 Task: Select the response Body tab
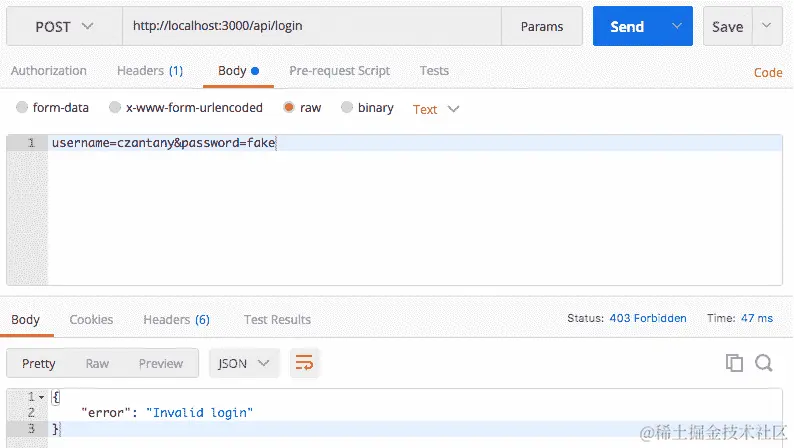click(x=25, y=319)
